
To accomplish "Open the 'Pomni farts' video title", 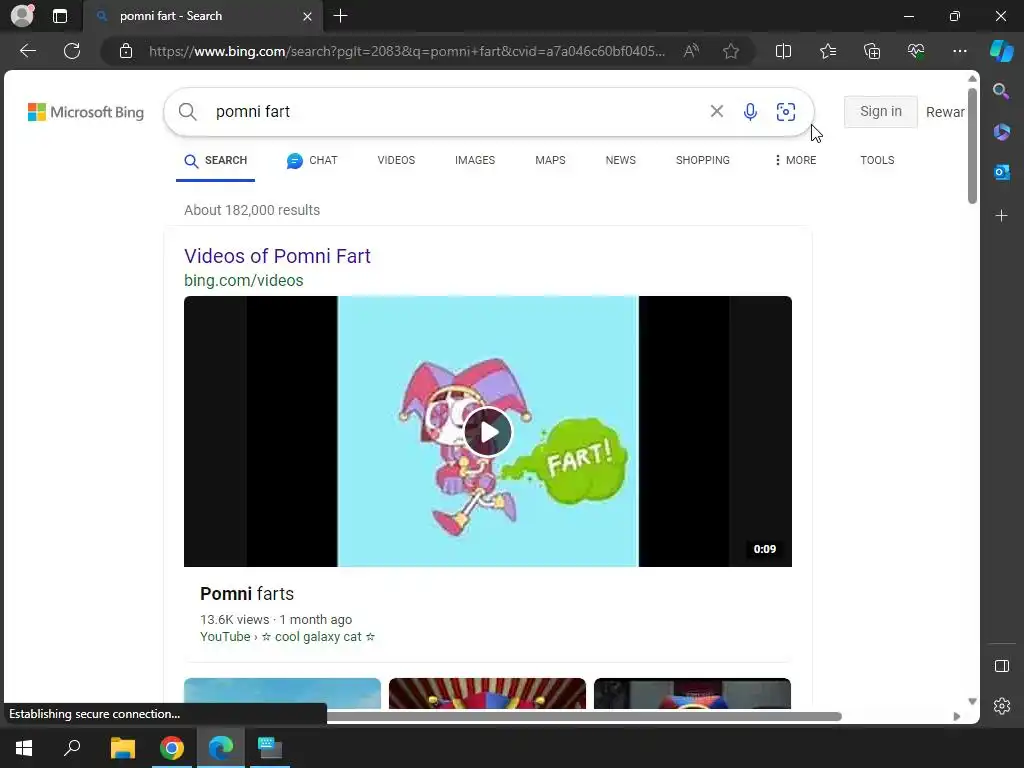I will 247,594.
